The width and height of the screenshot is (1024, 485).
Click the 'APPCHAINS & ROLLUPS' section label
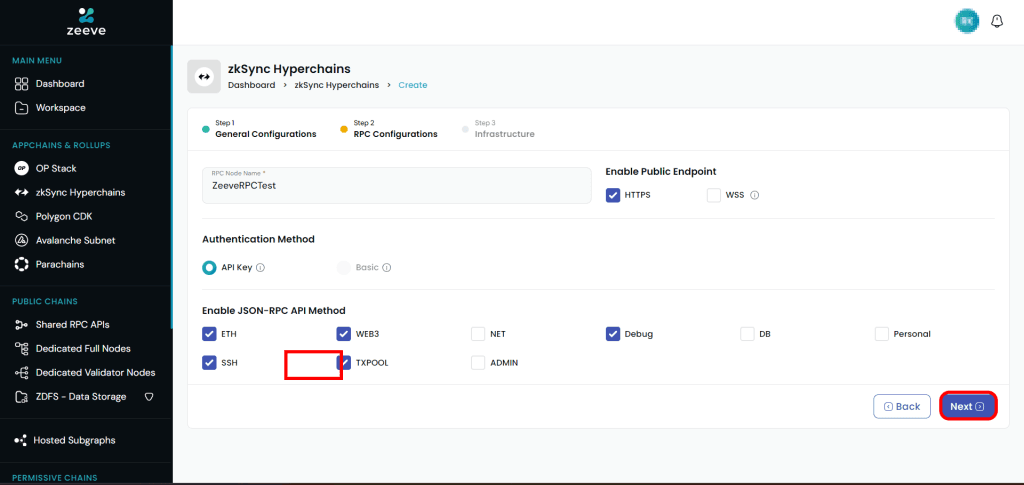(x=61, y=145)
